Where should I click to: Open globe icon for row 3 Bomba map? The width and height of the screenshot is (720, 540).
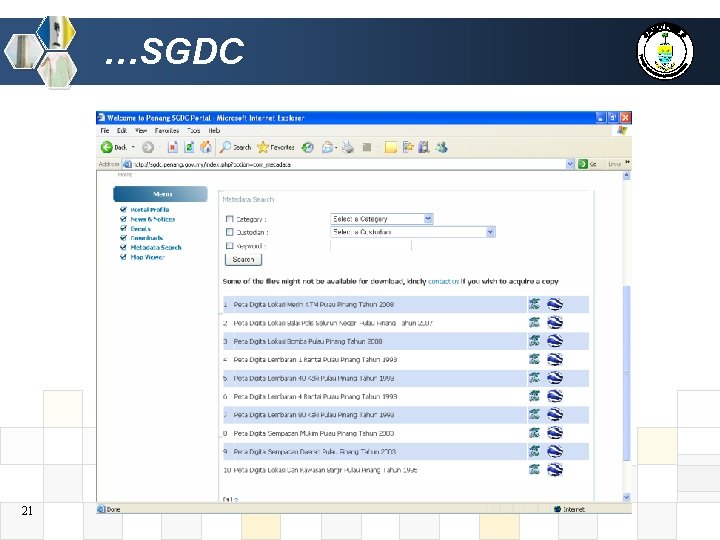[x=555, y=341]
